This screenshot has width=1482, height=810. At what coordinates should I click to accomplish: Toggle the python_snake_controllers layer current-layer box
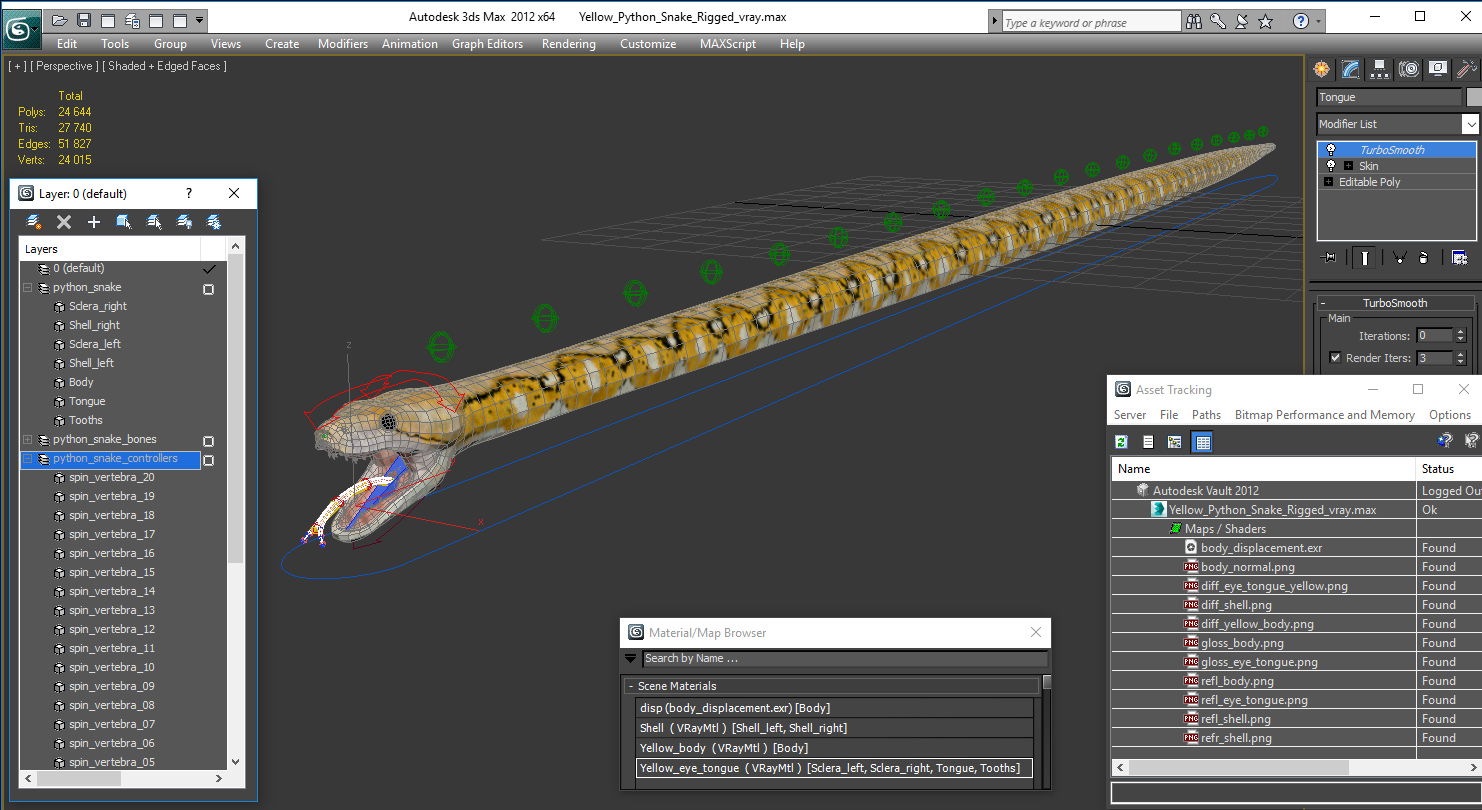point(209,460)
